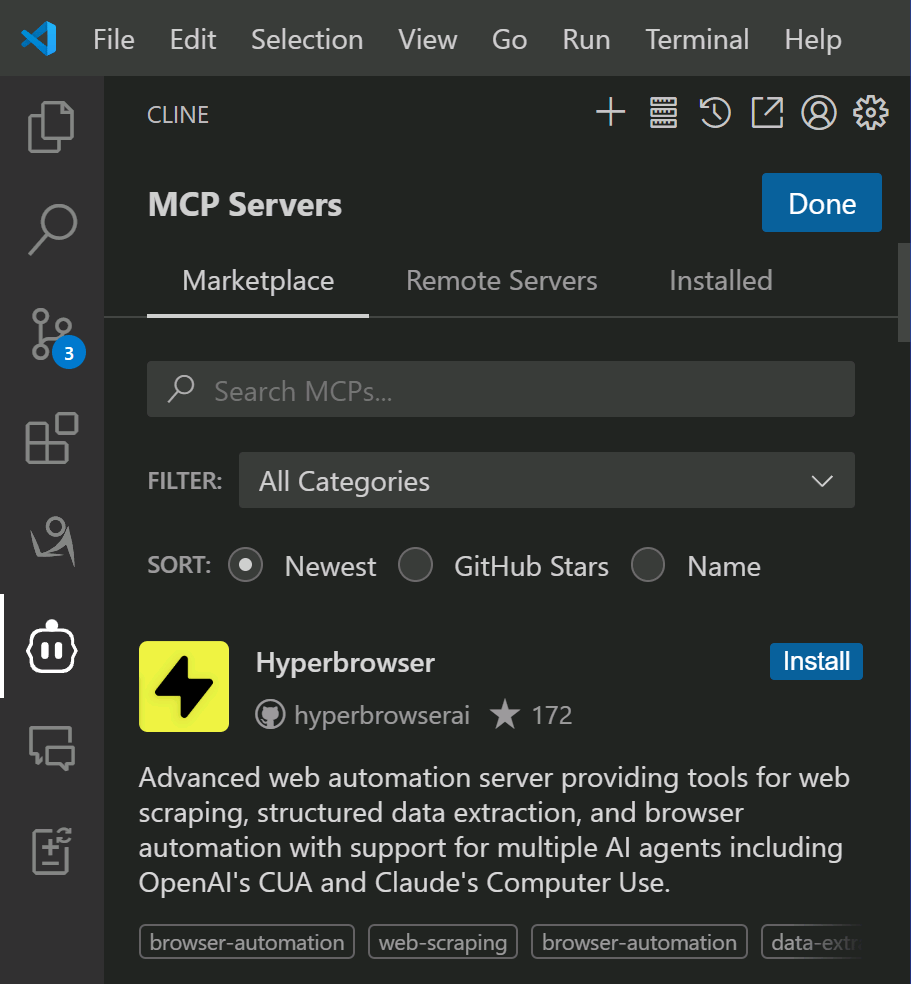Open Cline account profile icon
The width and height of the screenshot is (911, 984).
click(x=818, y=113)
